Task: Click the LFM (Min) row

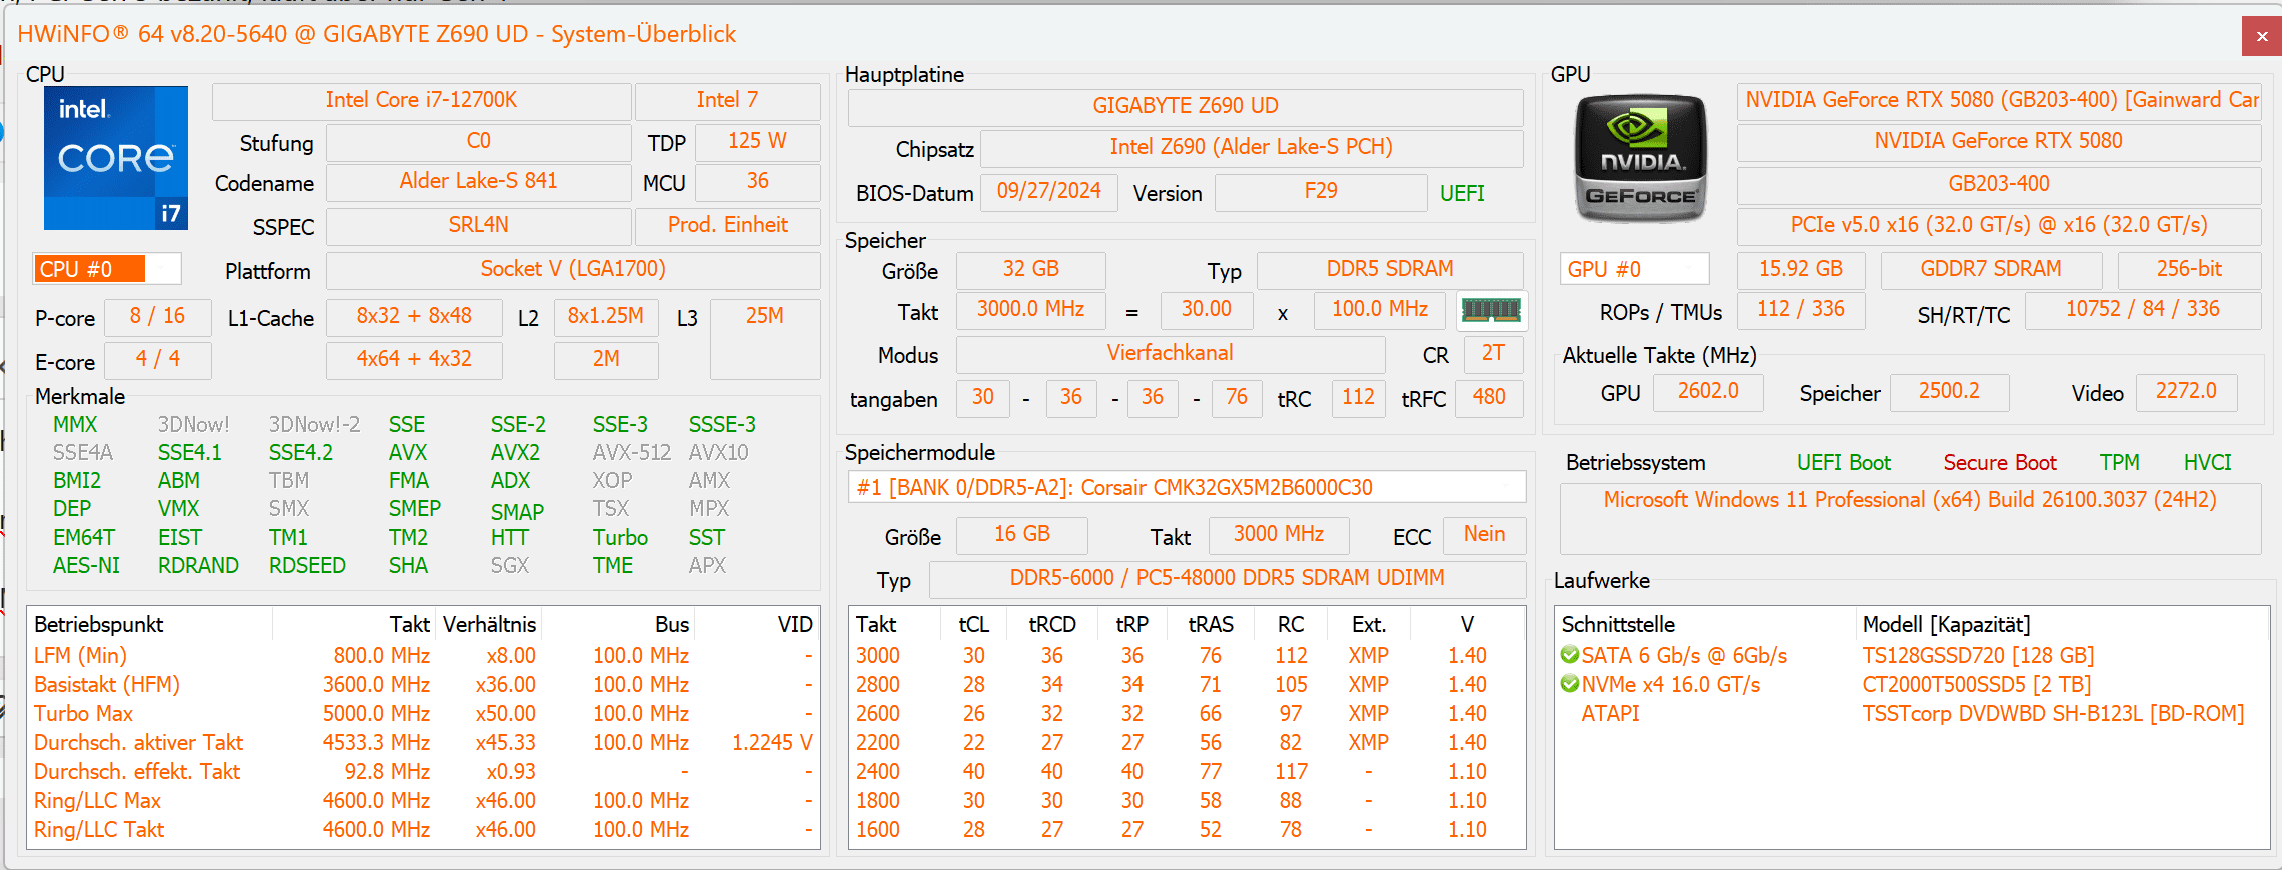Action: pyautogui.click(x=423, y=656)
